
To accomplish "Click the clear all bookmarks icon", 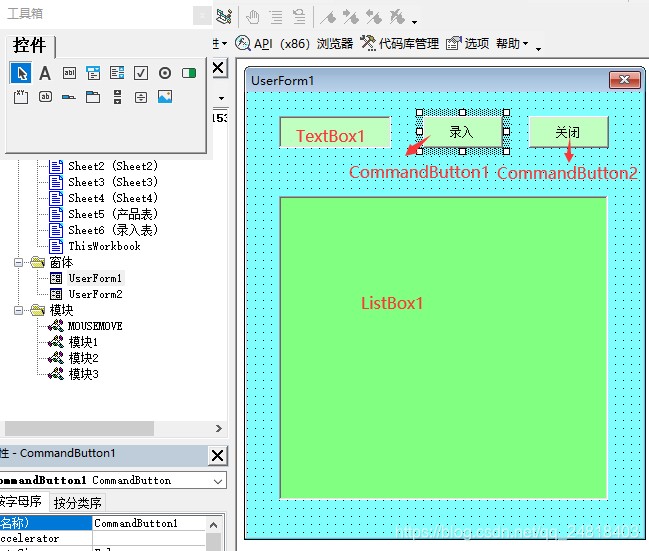I will [x=397, y=17].
